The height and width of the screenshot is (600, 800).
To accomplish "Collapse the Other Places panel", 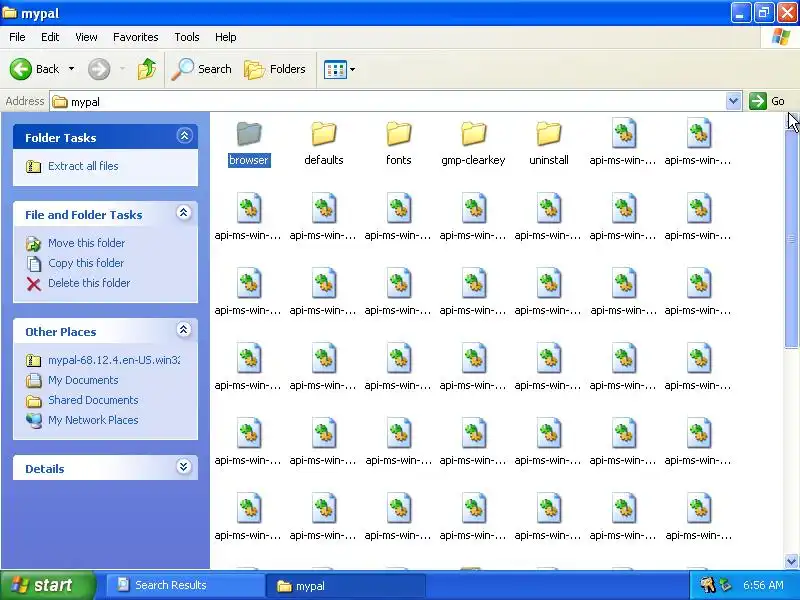I will (x=184, y=330).
